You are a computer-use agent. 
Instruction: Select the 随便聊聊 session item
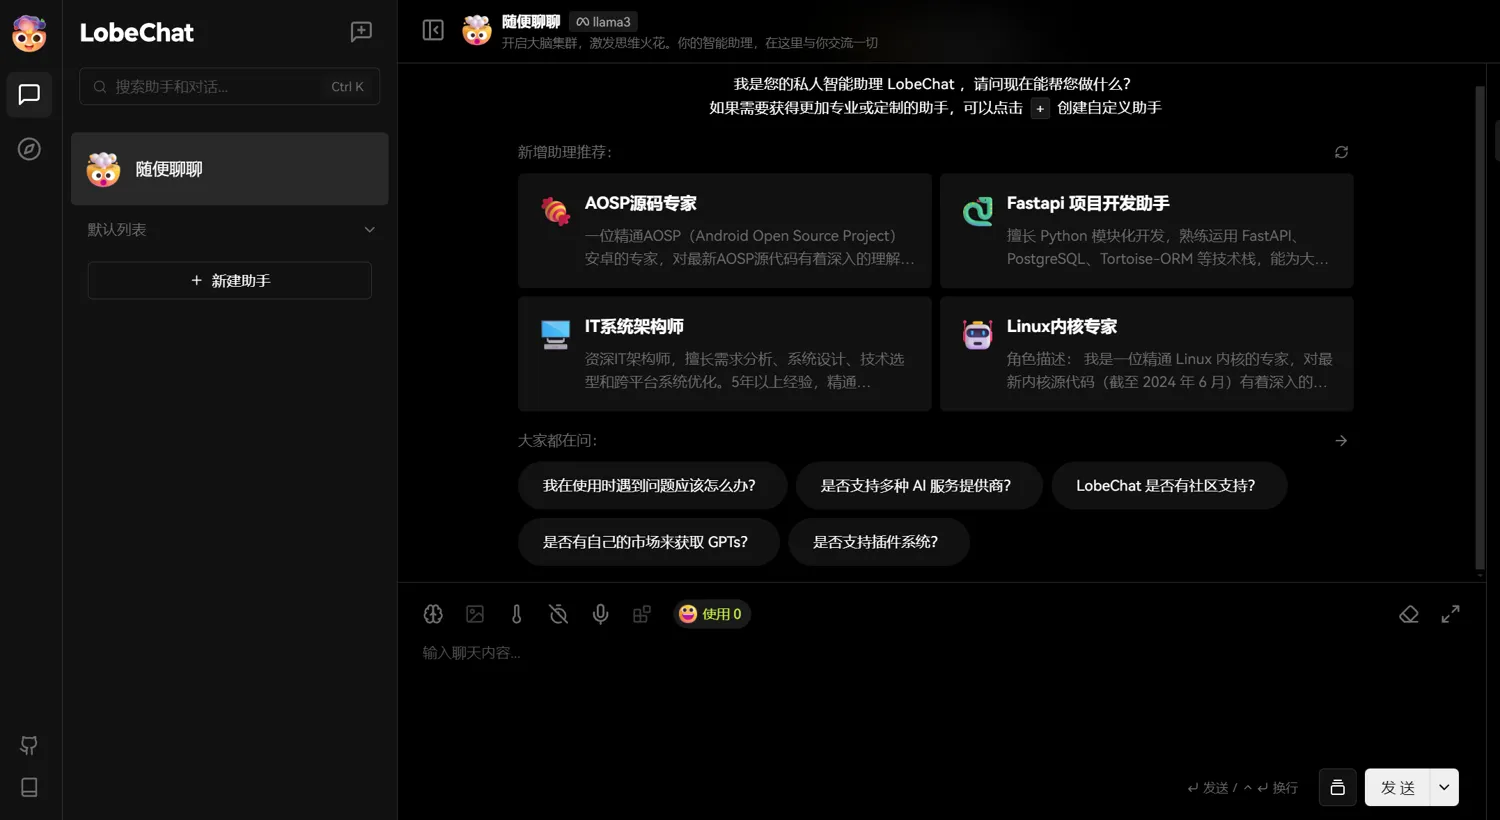tap(230, 169)
